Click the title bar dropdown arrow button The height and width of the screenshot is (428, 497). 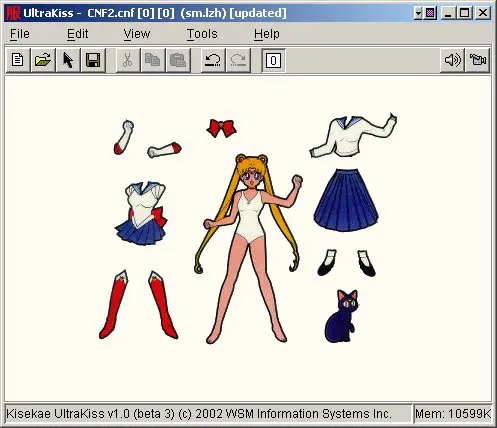[x=418, y=13]
